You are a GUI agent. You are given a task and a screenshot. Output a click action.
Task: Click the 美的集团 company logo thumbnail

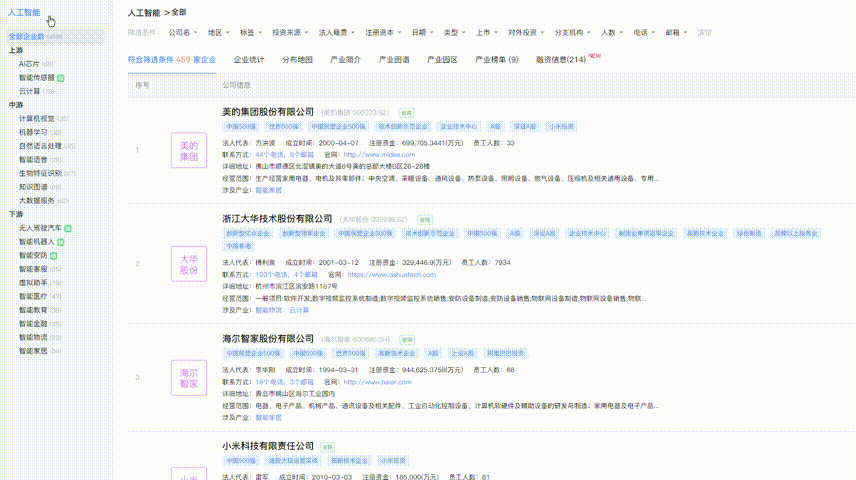[189, 153]
